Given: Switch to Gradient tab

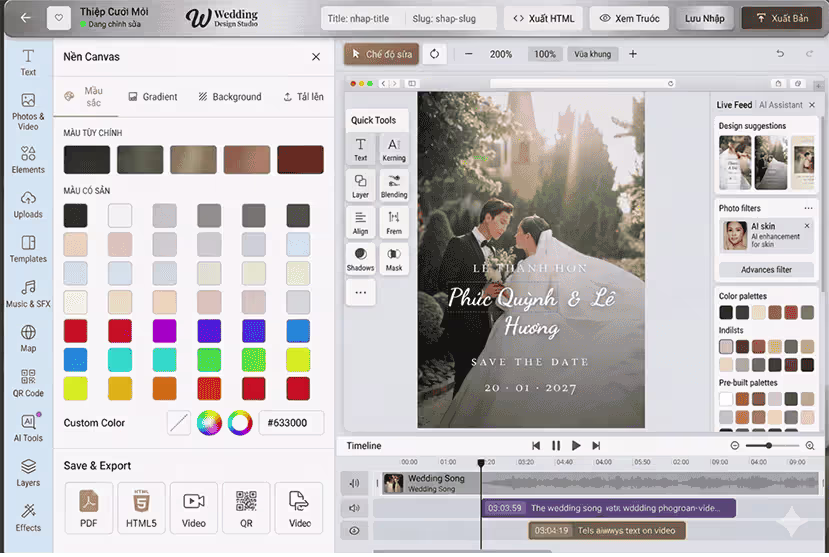Looking at the screenshot, I should point(153,97).
